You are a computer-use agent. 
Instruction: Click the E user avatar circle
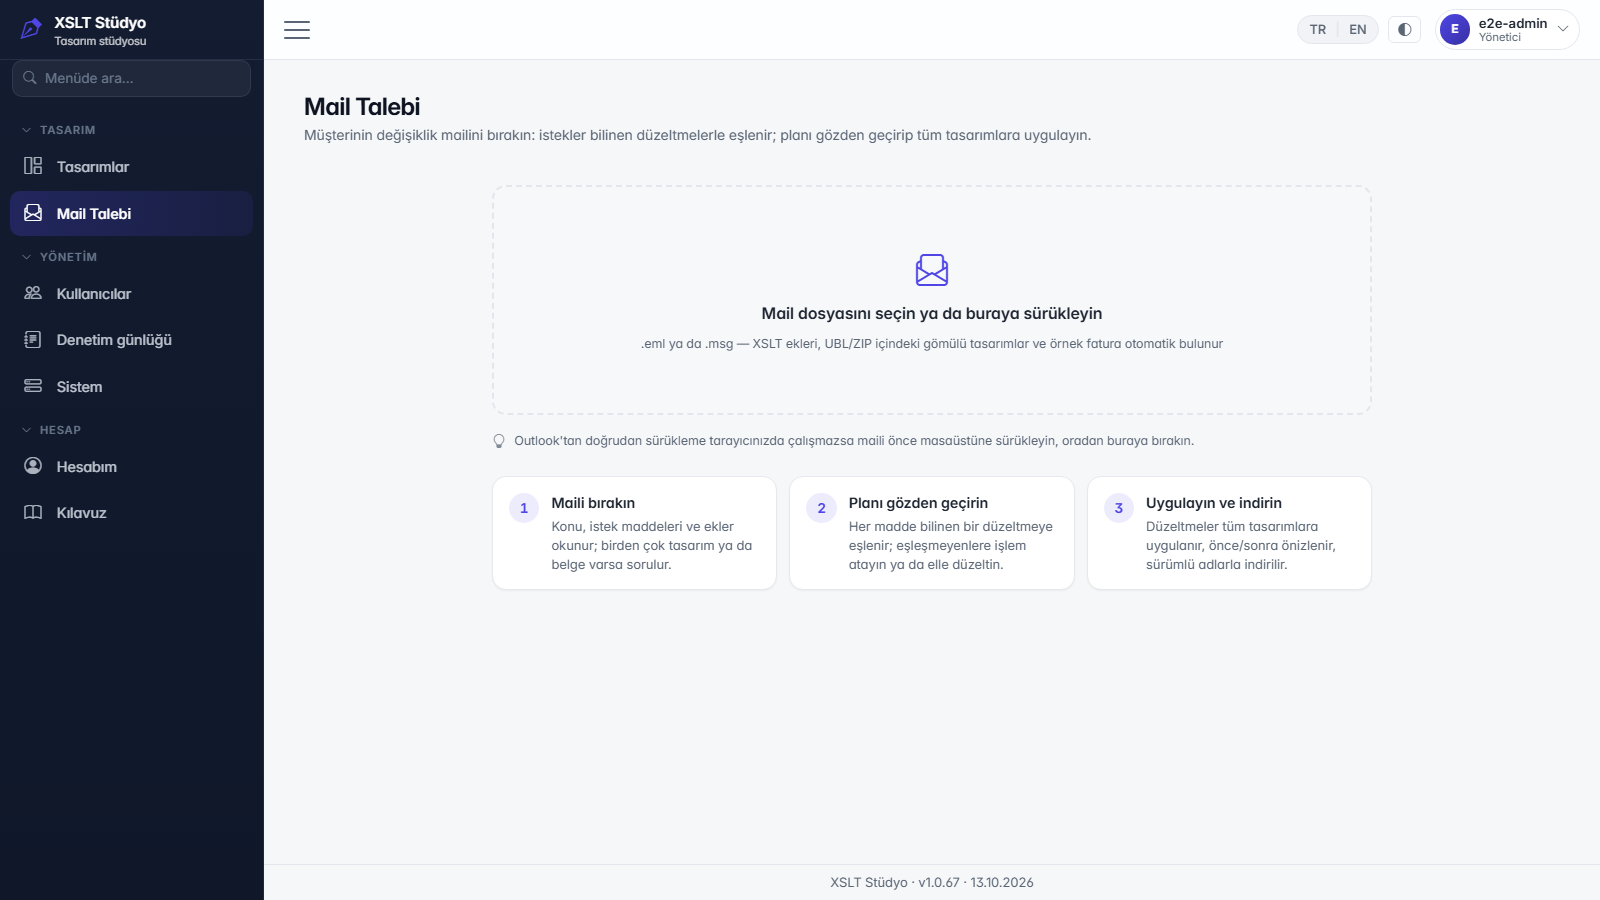click(1455, 30)
